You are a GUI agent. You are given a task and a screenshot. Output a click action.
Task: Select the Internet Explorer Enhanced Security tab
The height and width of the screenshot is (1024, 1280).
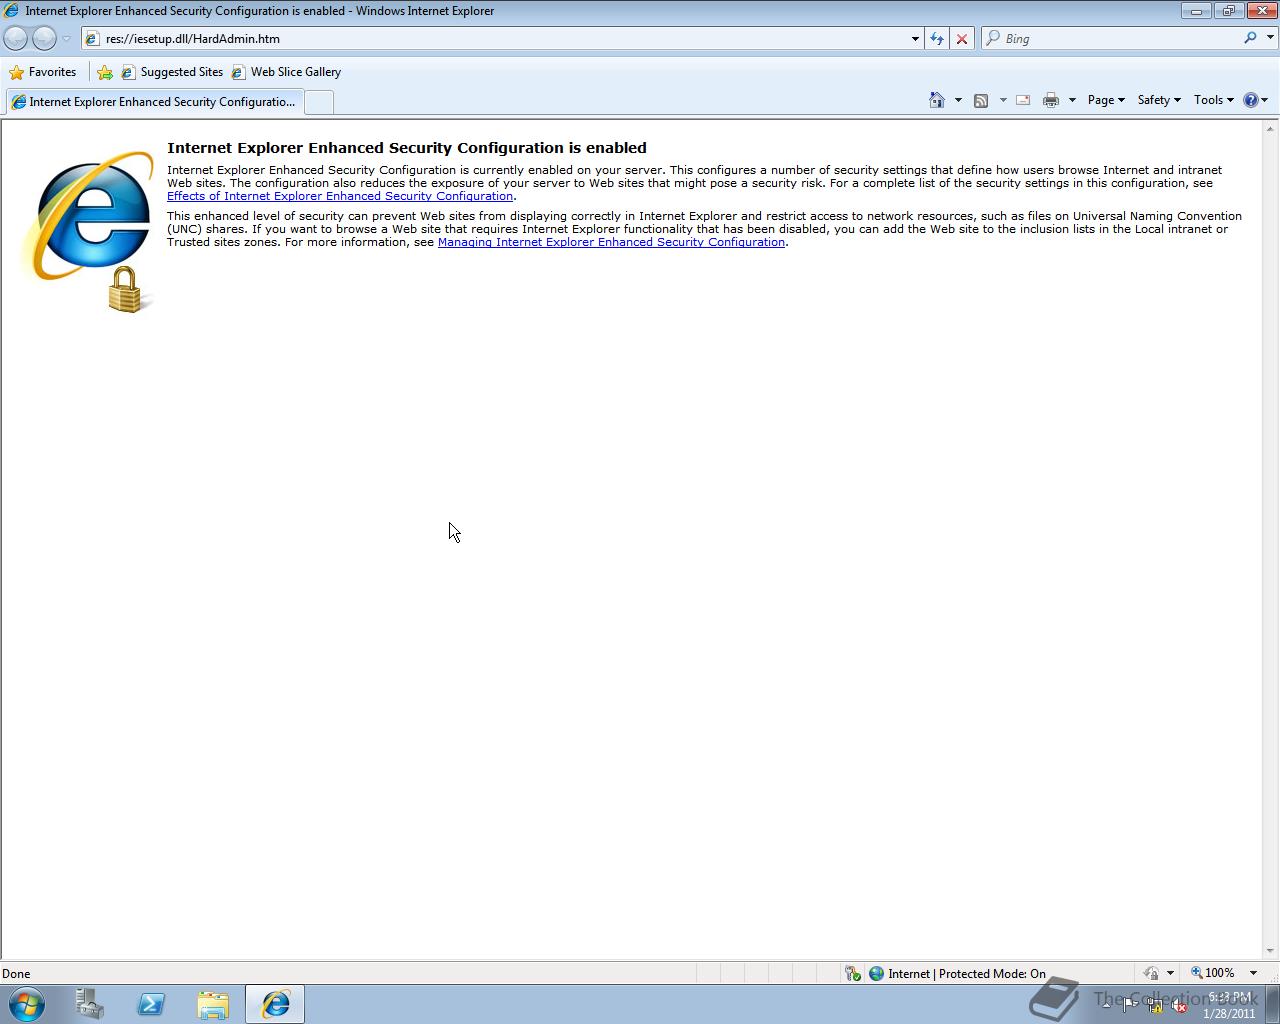(153, 102)
